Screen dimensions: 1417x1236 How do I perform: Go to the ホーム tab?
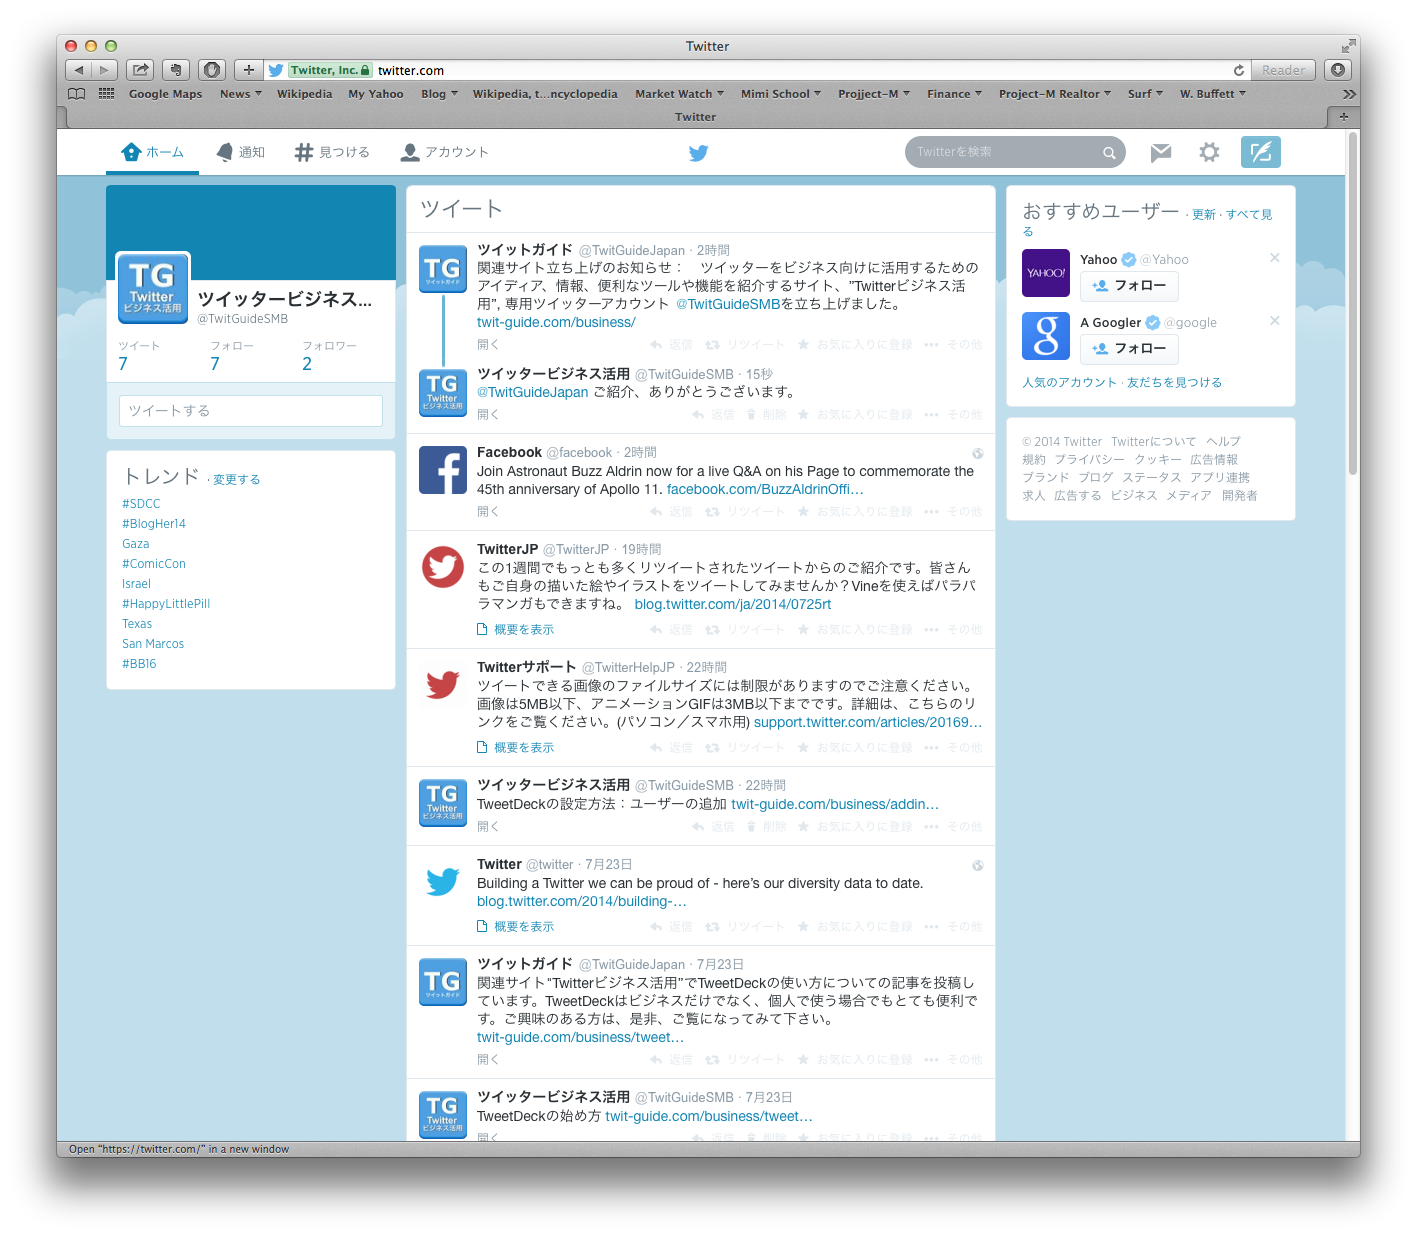point(152,152)
